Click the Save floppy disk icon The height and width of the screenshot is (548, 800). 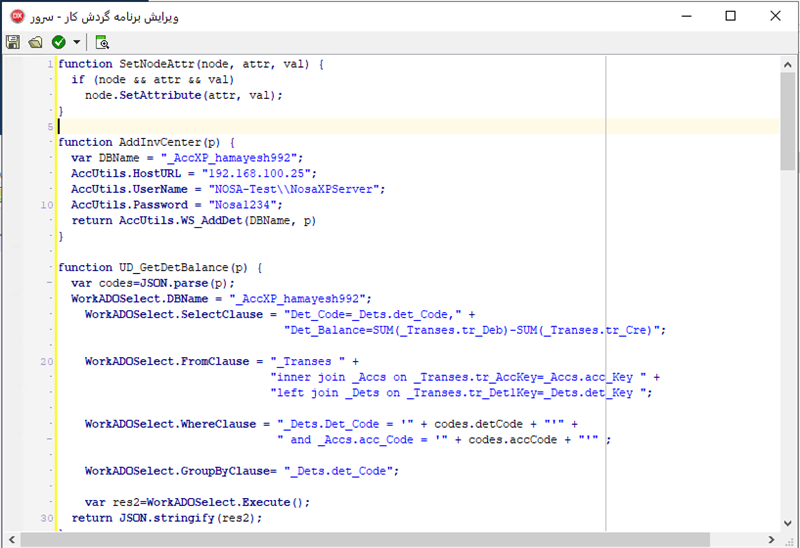[13, 42]
